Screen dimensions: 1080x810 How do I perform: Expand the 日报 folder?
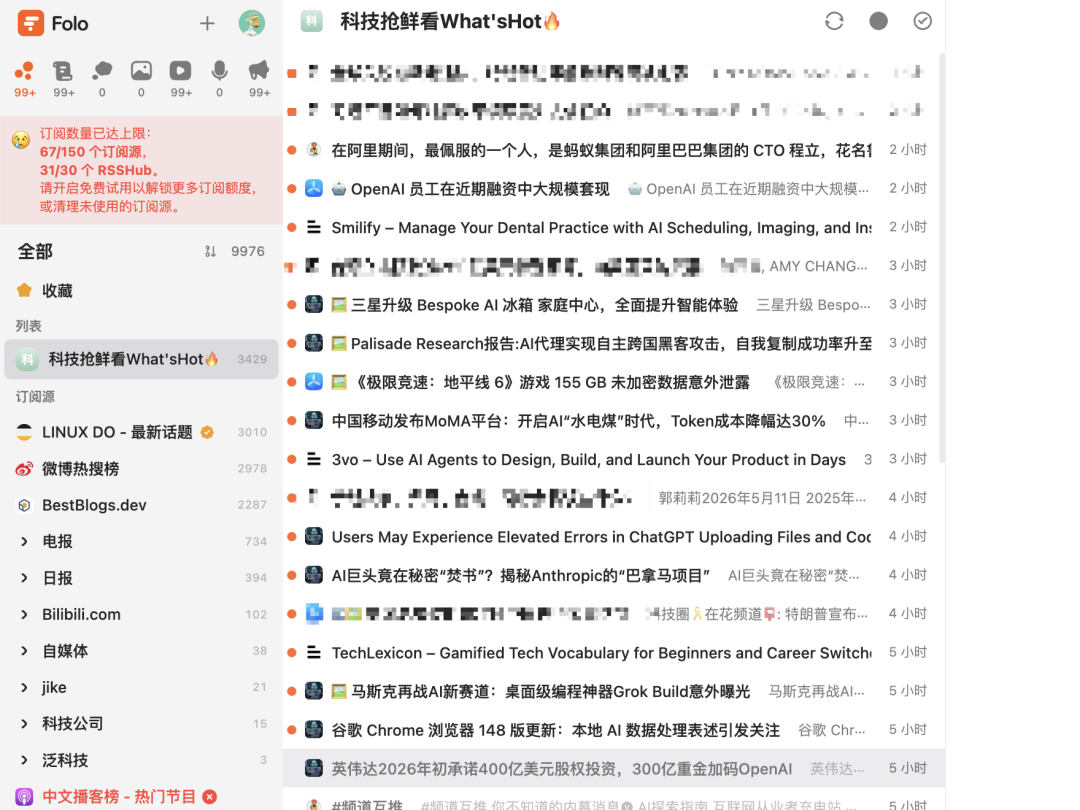click(24, 578)
